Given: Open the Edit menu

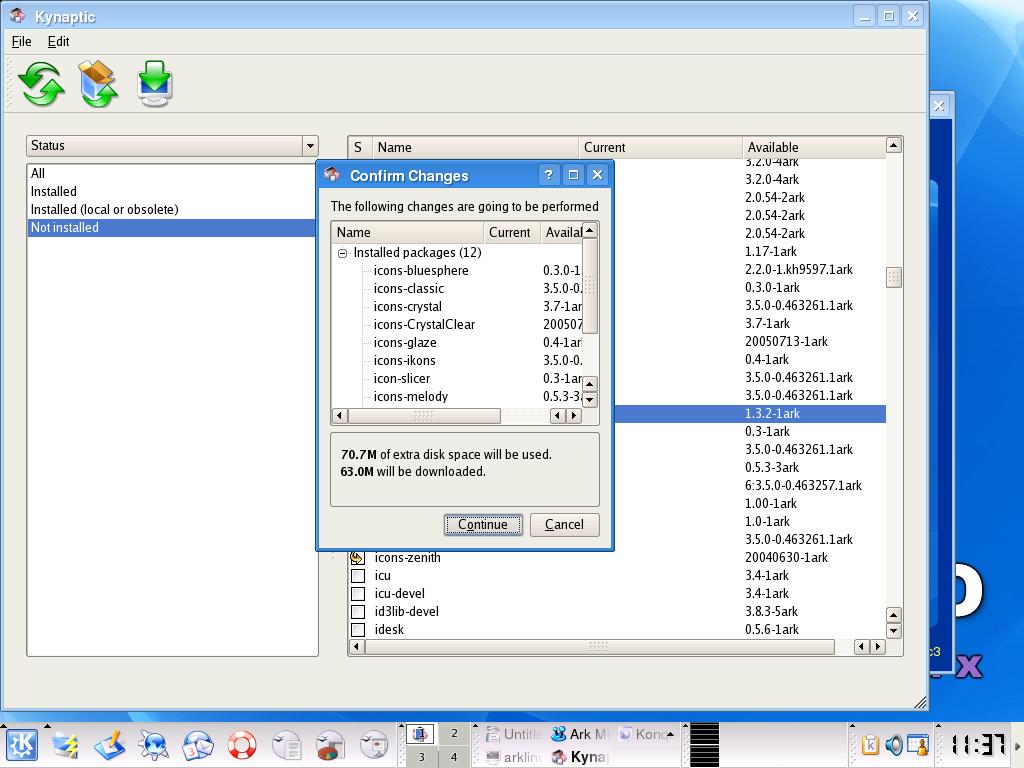Looking at the screenshot, I should pos(58,41).
